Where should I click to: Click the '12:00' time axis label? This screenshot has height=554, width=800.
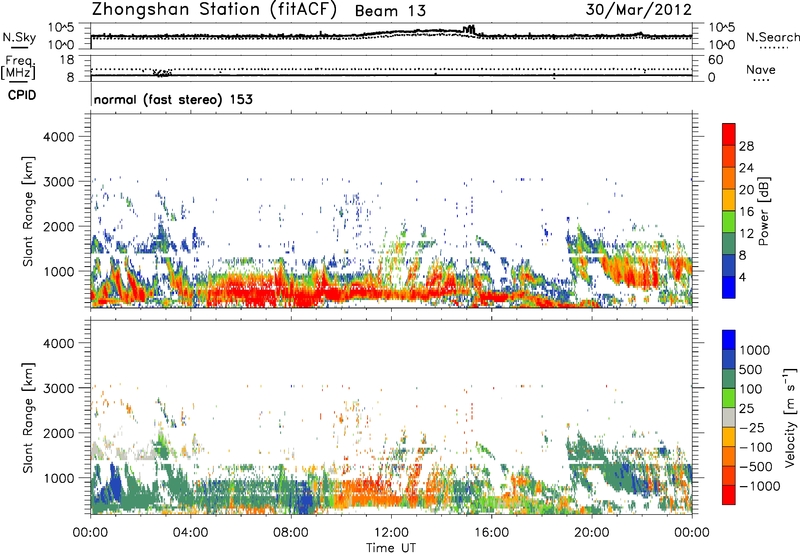391,533
